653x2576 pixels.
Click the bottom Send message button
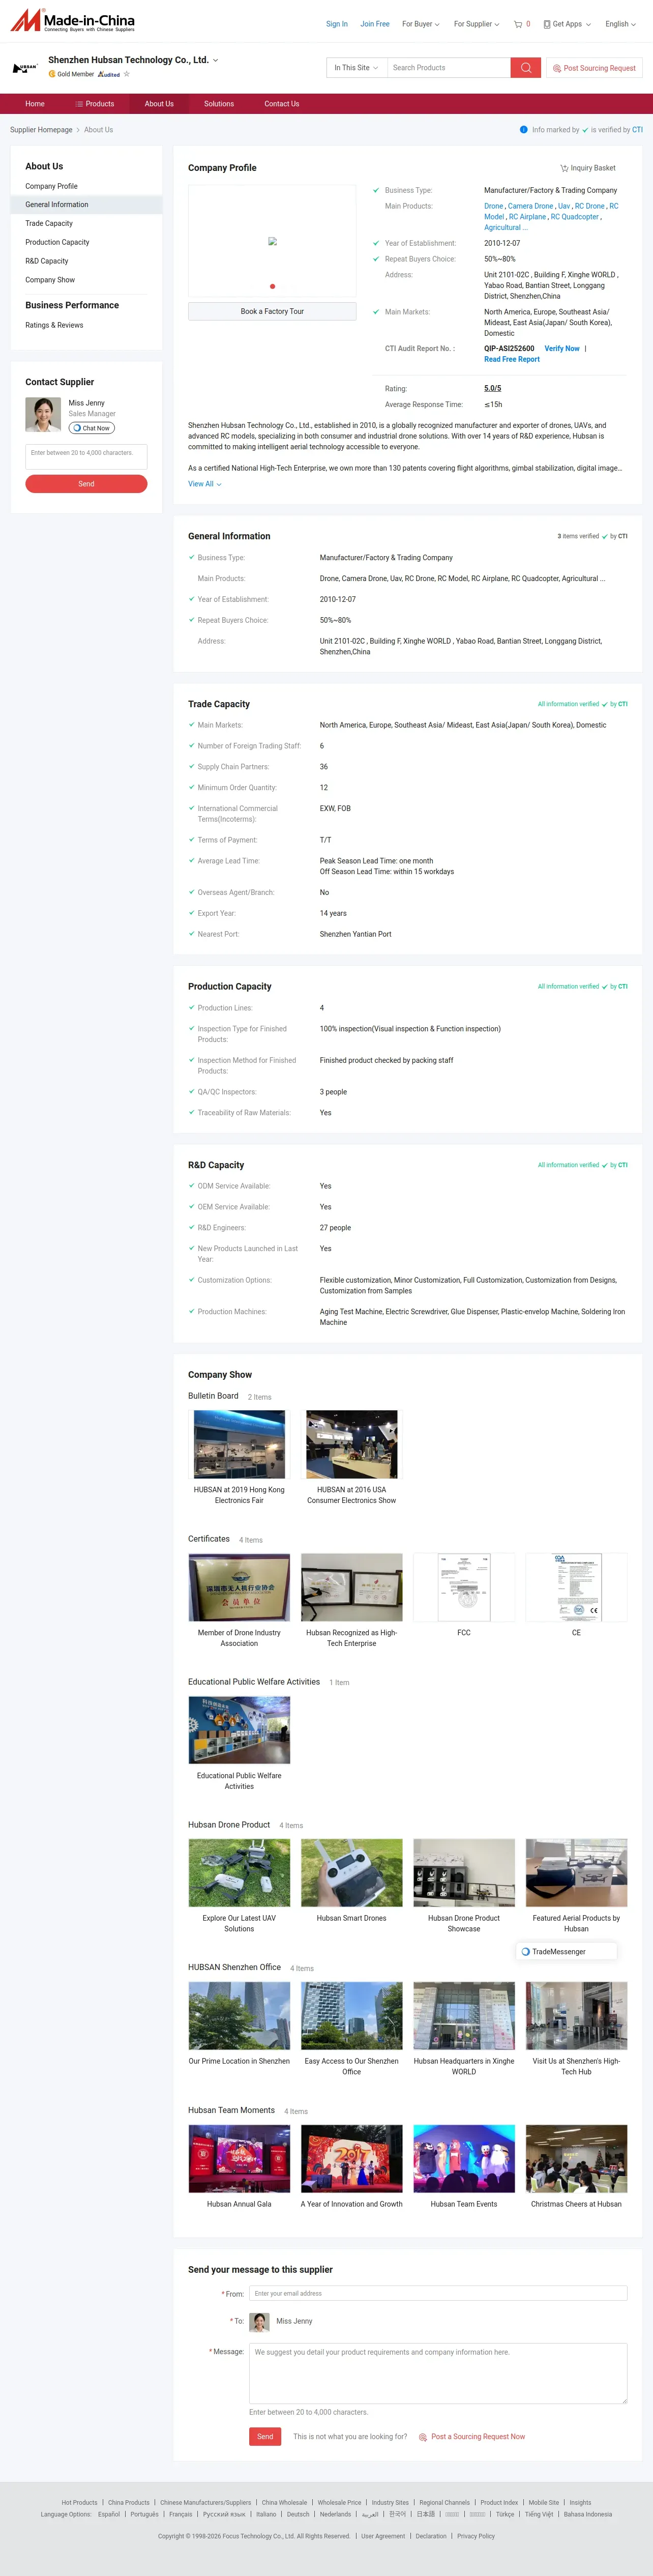point(265,2437)
